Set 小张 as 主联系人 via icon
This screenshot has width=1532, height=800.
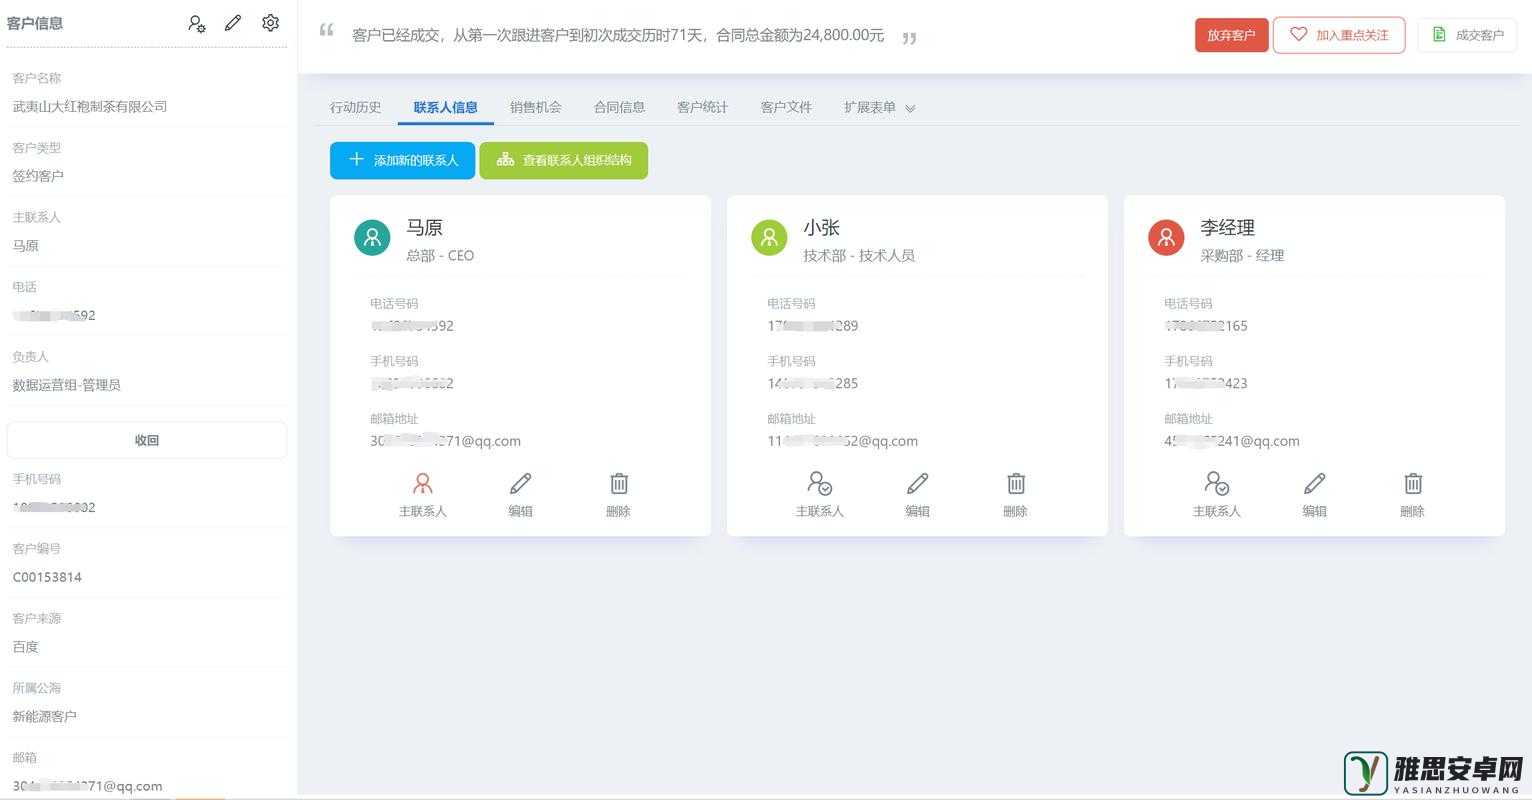click(x=820, y=484)
